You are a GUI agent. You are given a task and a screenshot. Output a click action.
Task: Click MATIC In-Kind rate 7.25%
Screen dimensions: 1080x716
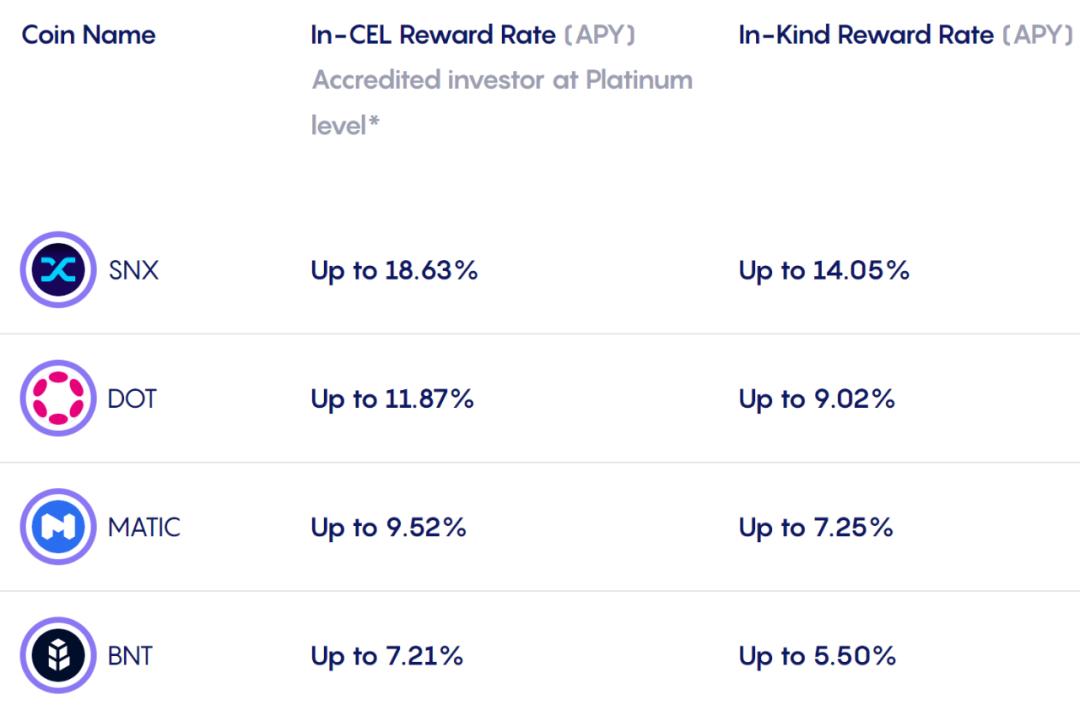pyautogui.click(x=816, y=528)
